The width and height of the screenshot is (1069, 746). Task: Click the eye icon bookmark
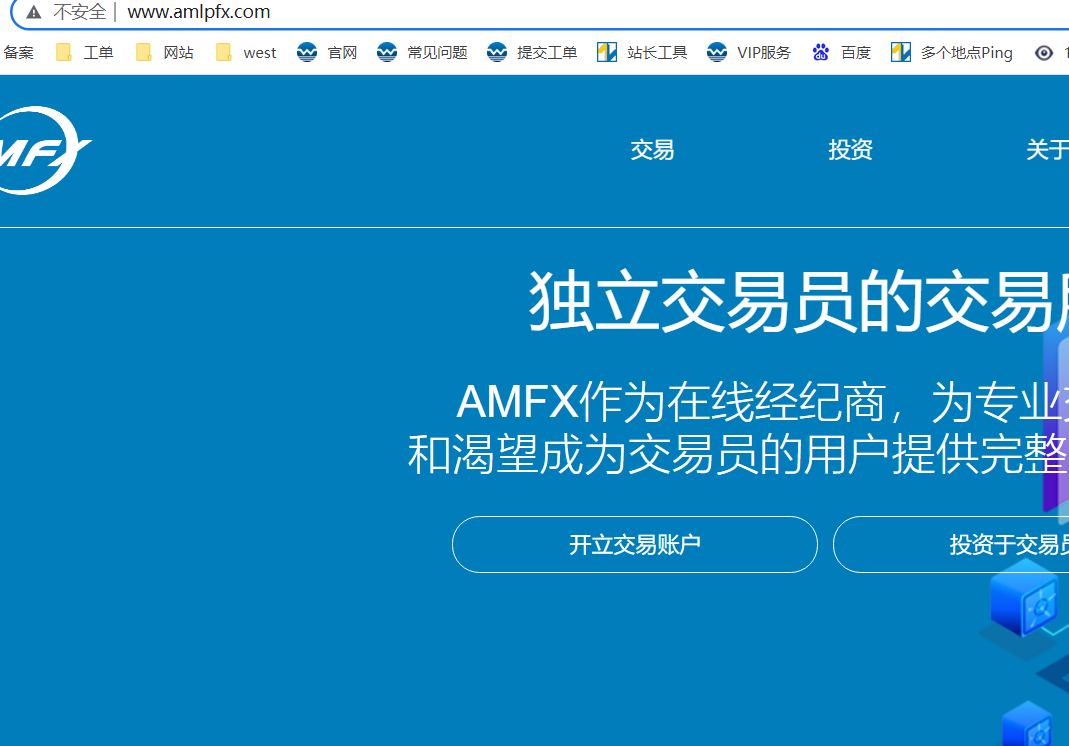(x=1044, y=53)
